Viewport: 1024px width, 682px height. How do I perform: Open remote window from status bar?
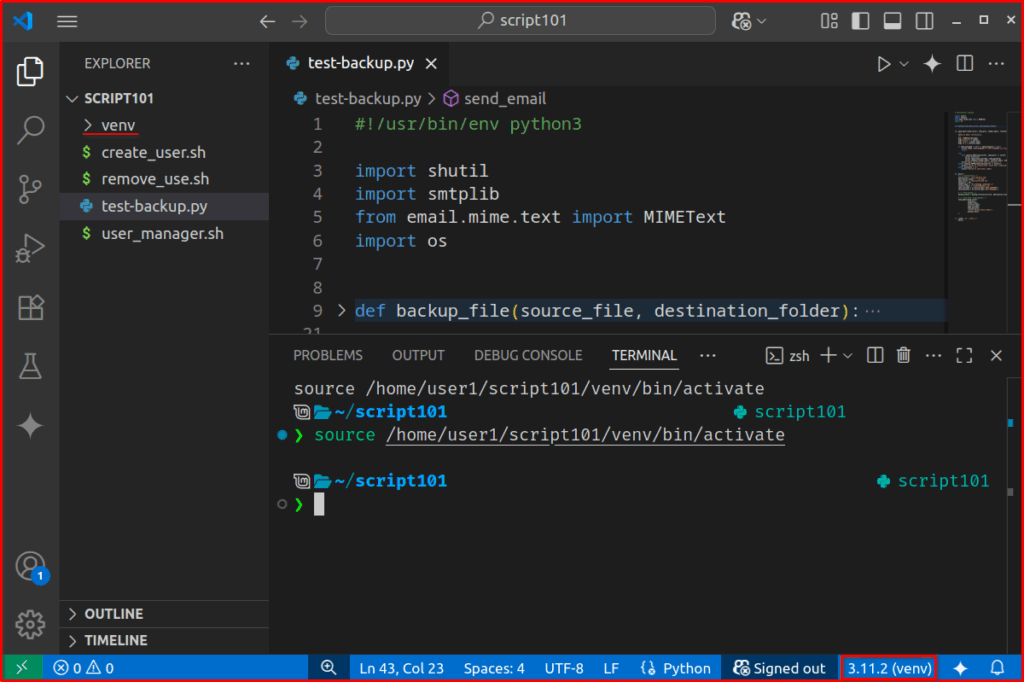pyautogui.click(x=22, y=668)
